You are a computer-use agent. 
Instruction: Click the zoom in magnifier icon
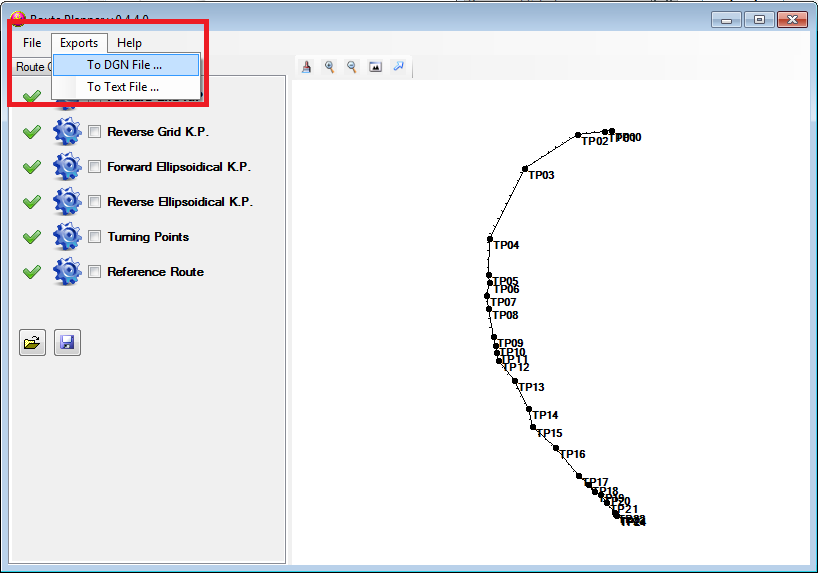click(329, 67)
